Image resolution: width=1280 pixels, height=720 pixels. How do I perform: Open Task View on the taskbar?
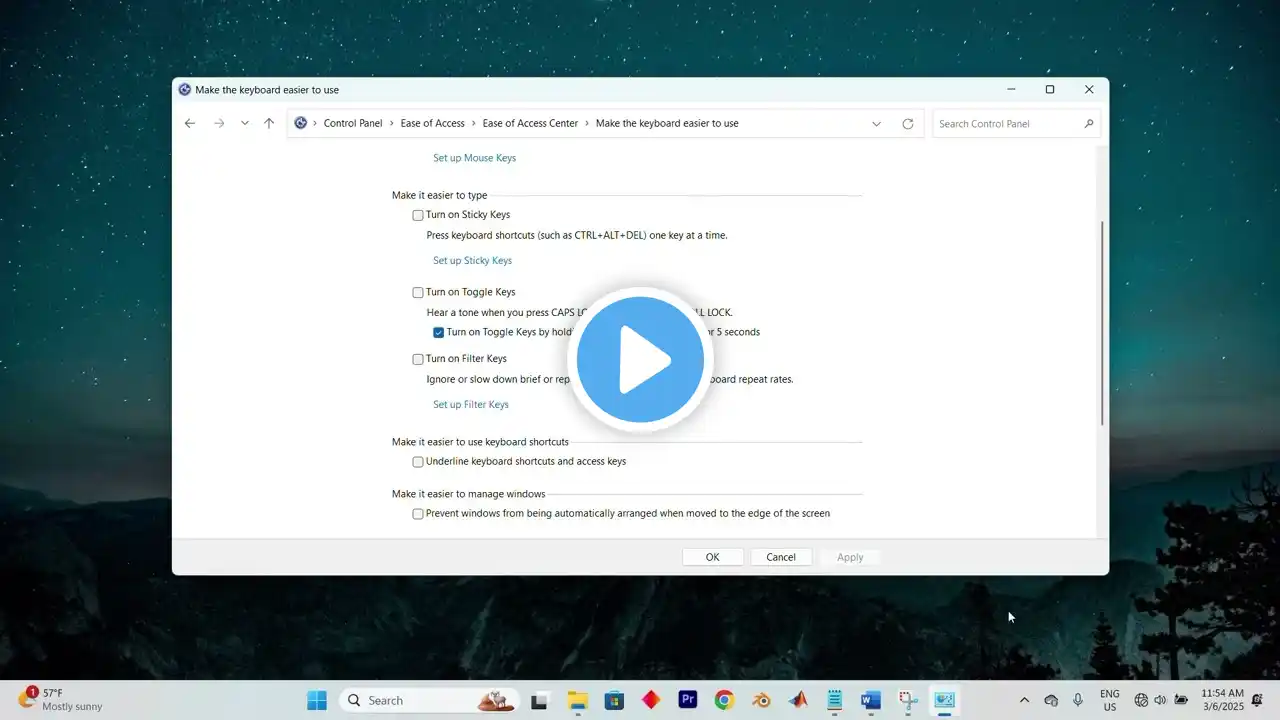(x=540, y=700)
